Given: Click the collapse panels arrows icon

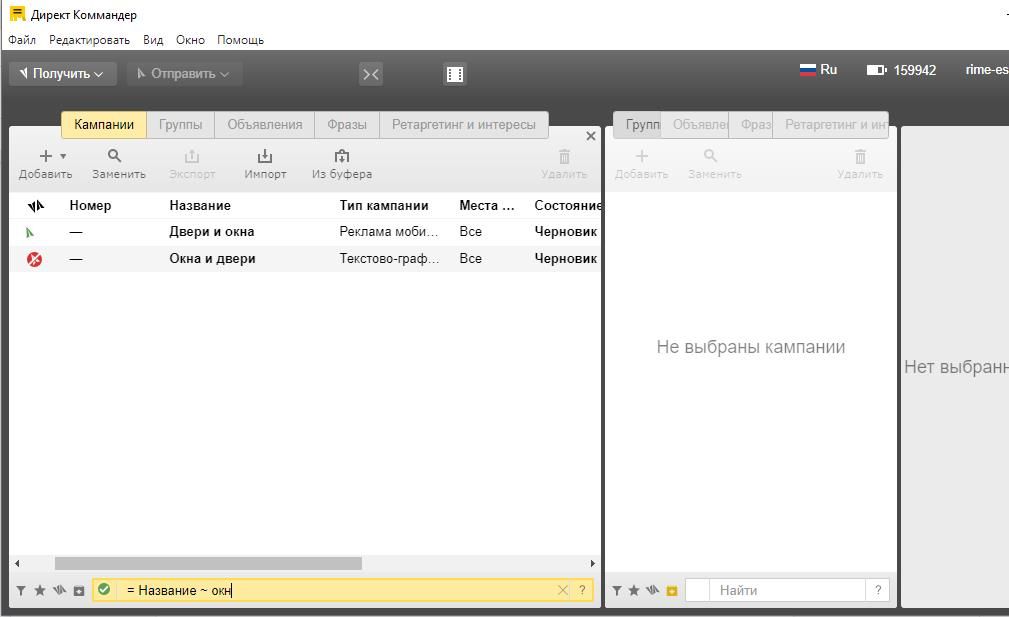Looking at the screenshot, I should tap(371, 74).
